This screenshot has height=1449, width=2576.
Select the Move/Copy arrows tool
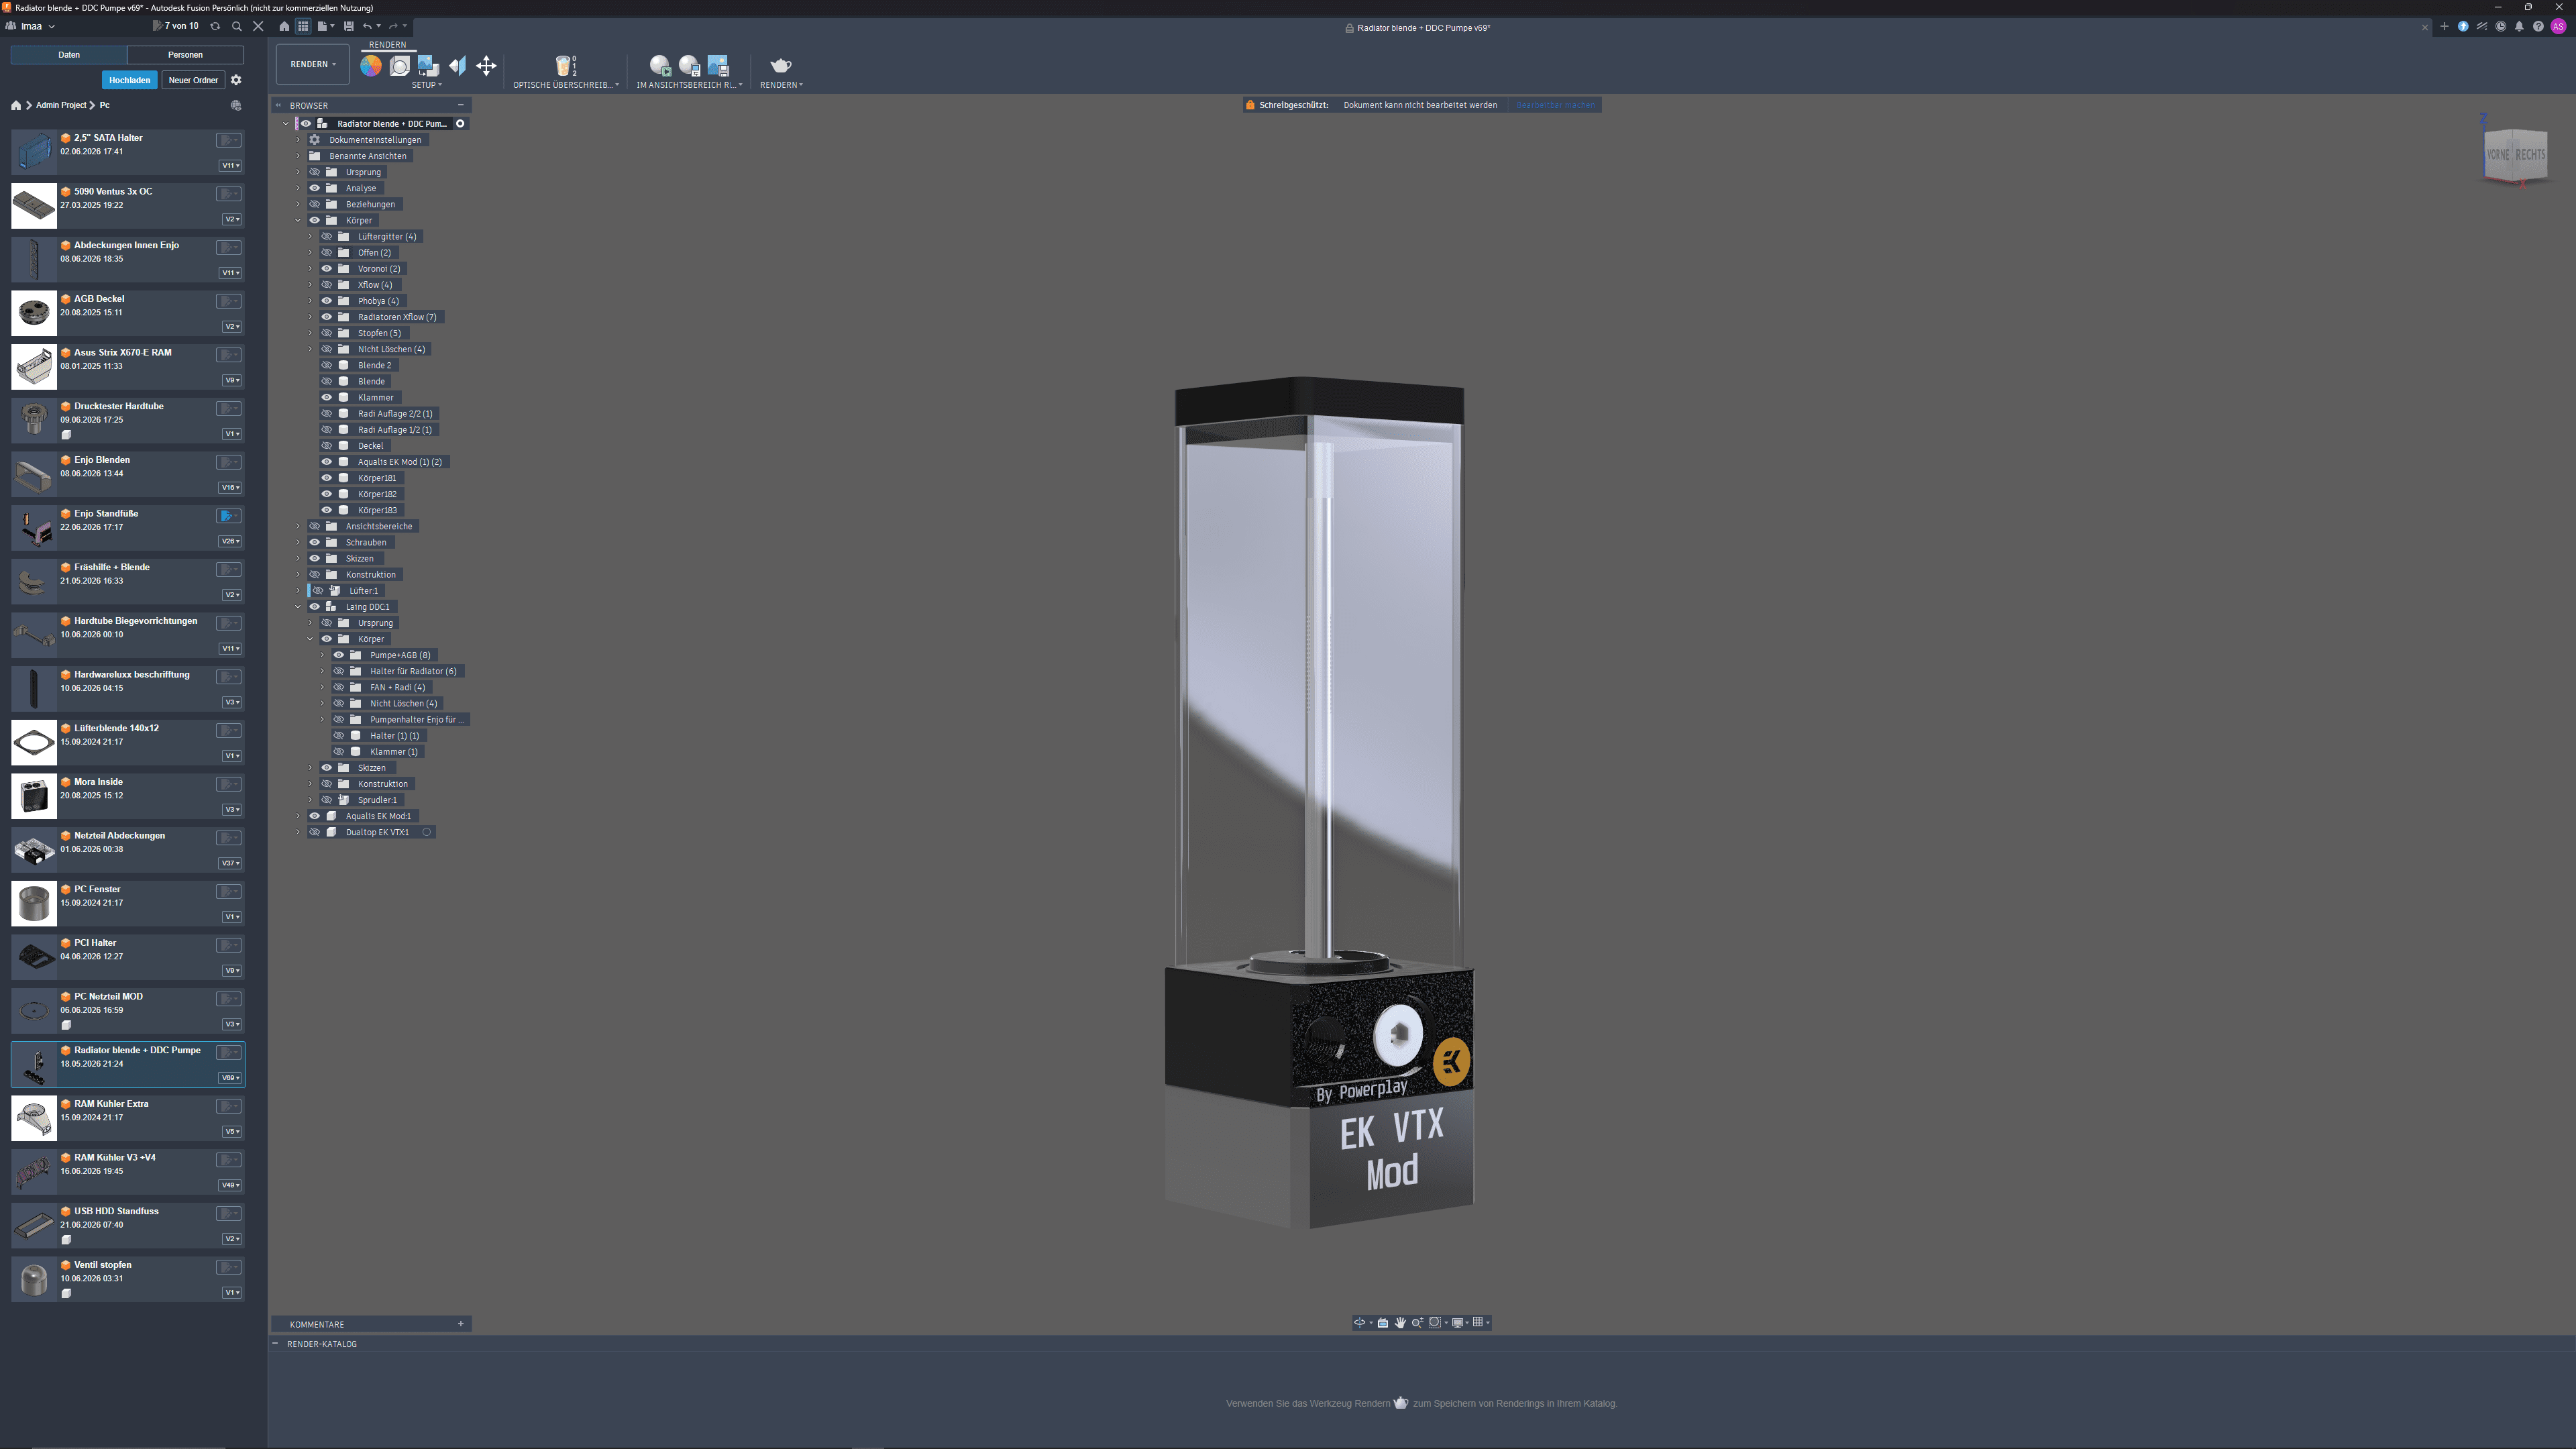click(486, 66)
